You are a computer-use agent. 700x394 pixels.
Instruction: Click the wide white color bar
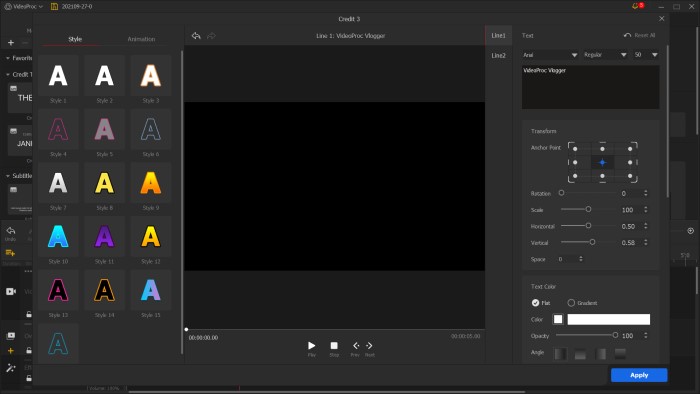click(x=608, y=319)
